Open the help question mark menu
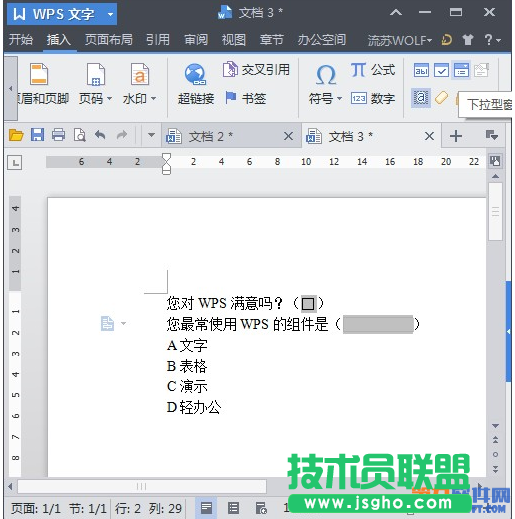 click(x=492, y=40)
